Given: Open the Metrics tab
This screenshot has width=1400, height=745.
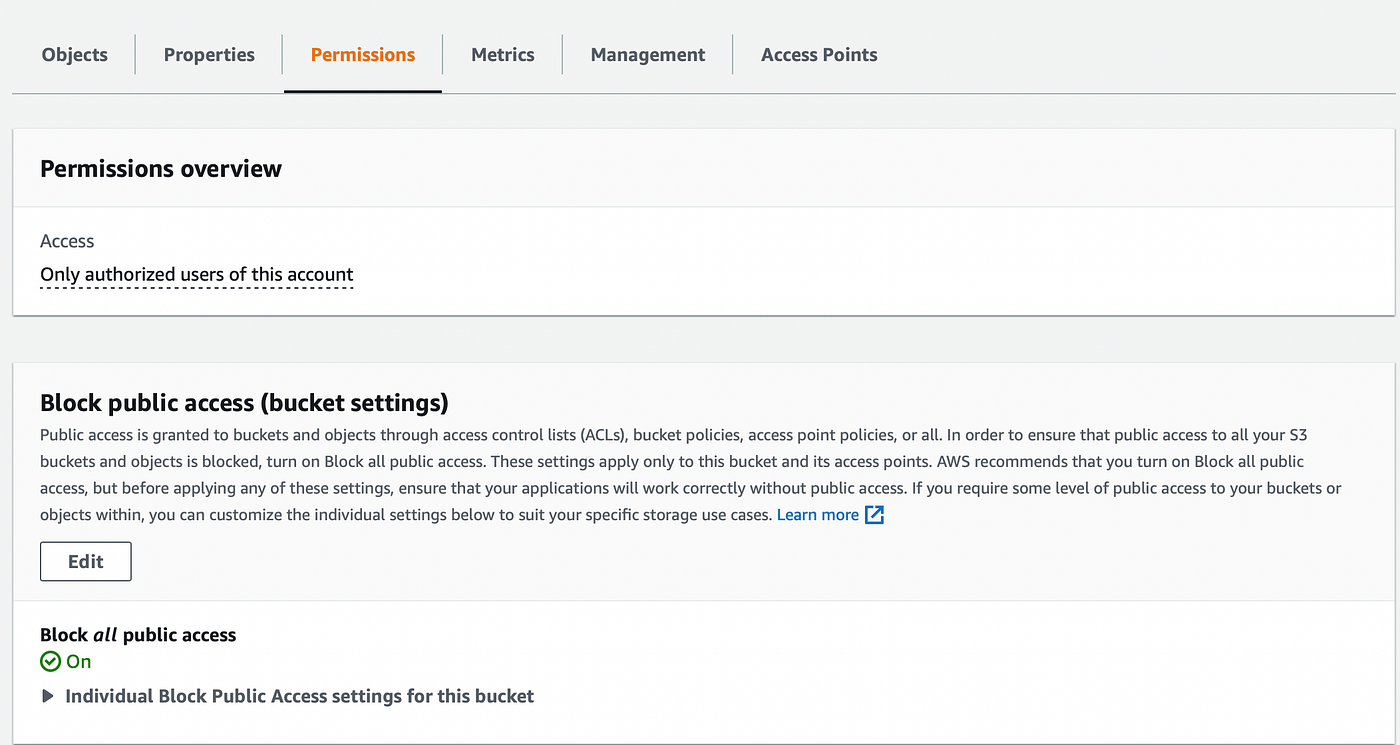Looking at the screenshot, I should click(x=503, y=55).
